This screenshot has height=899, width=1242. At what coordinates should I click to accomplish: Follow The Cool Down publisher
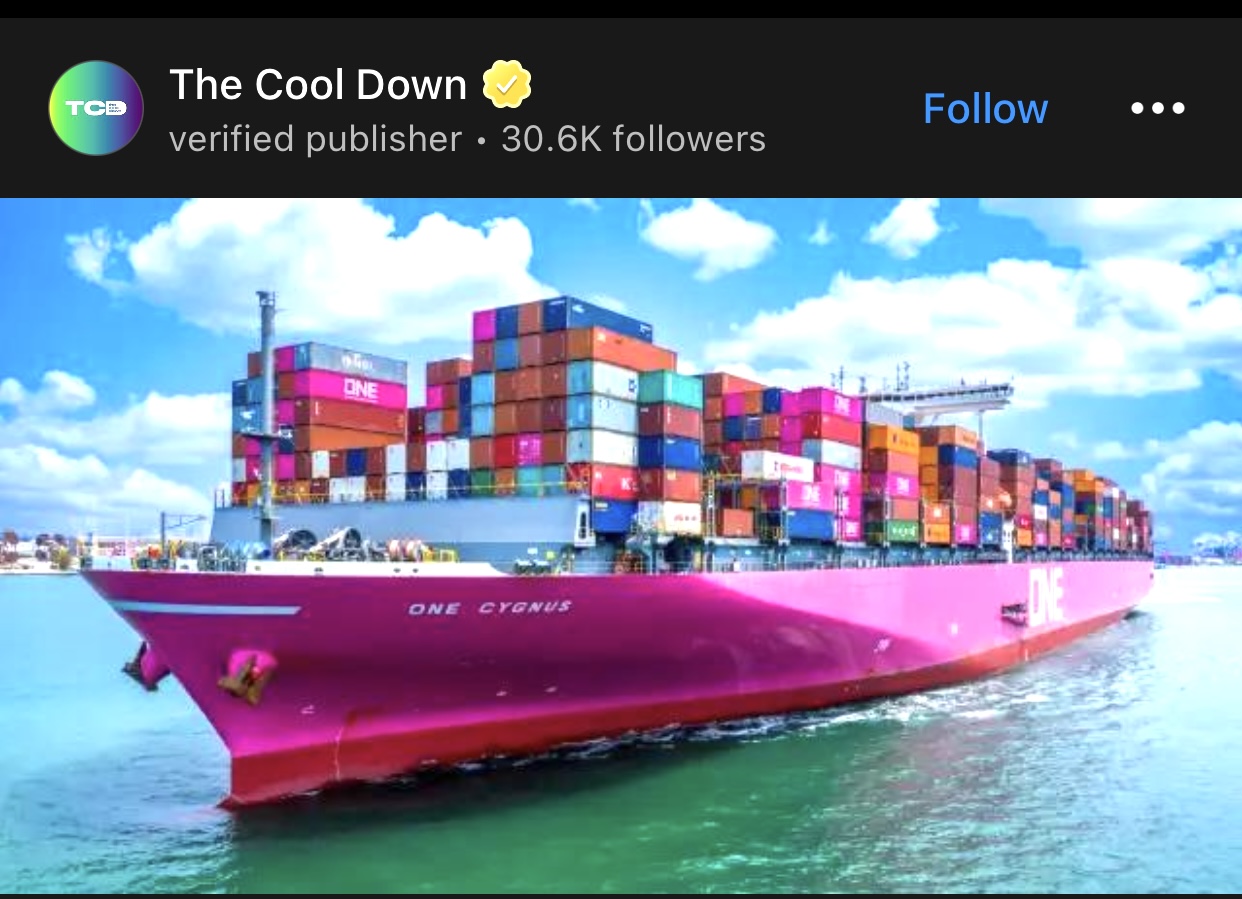[985, 108]
